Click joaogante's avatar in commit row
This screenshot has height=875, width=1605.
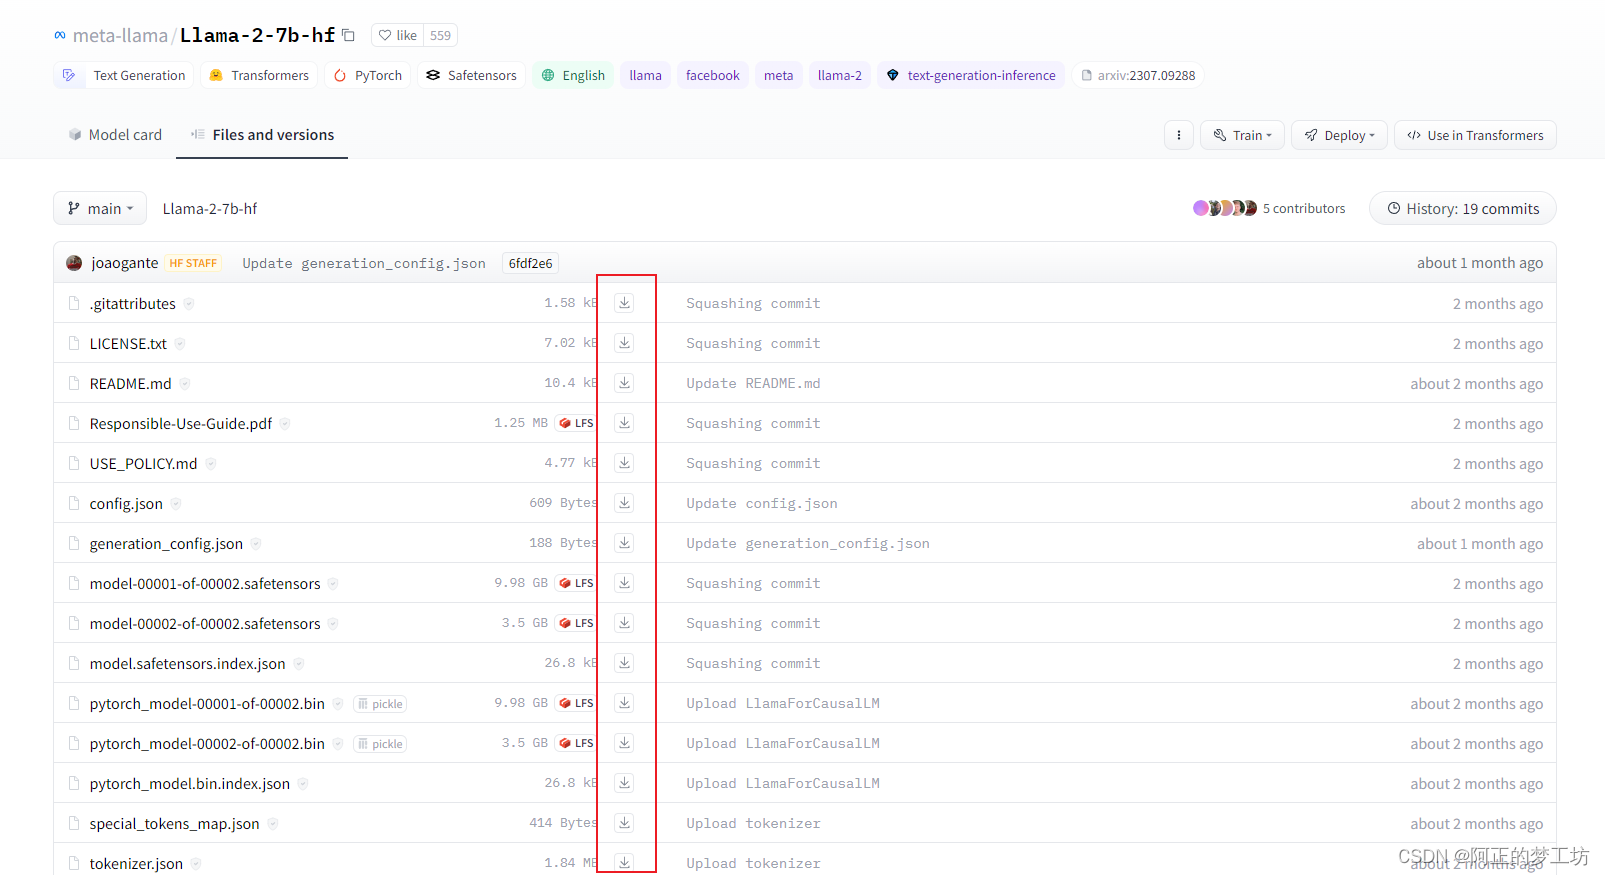pyautogui.click(x=74, y=263)
